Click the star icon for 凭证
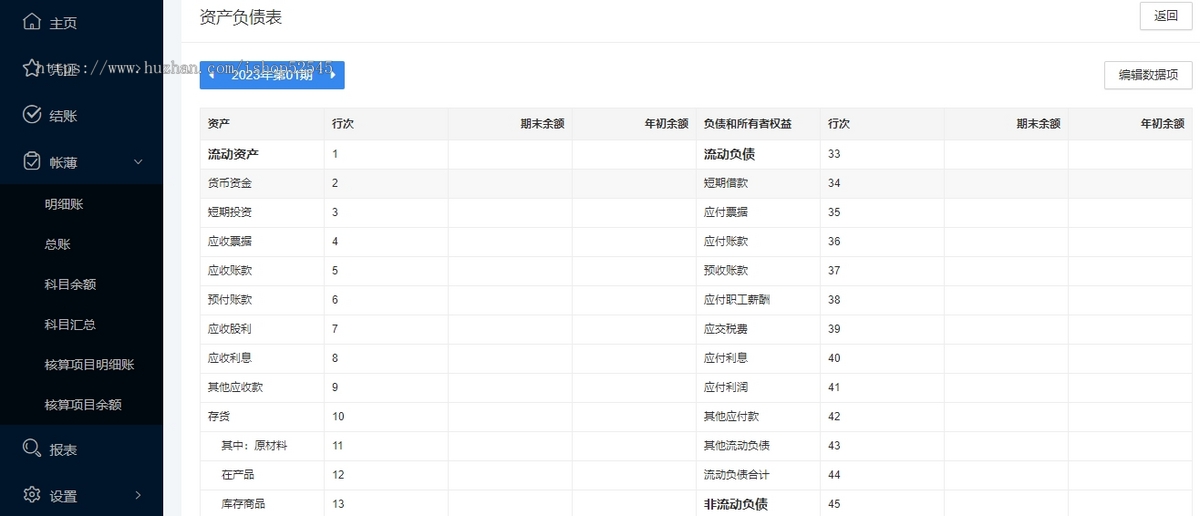Image resolution: width=1200 pixels, height=516 pixels. click(32, 68)
